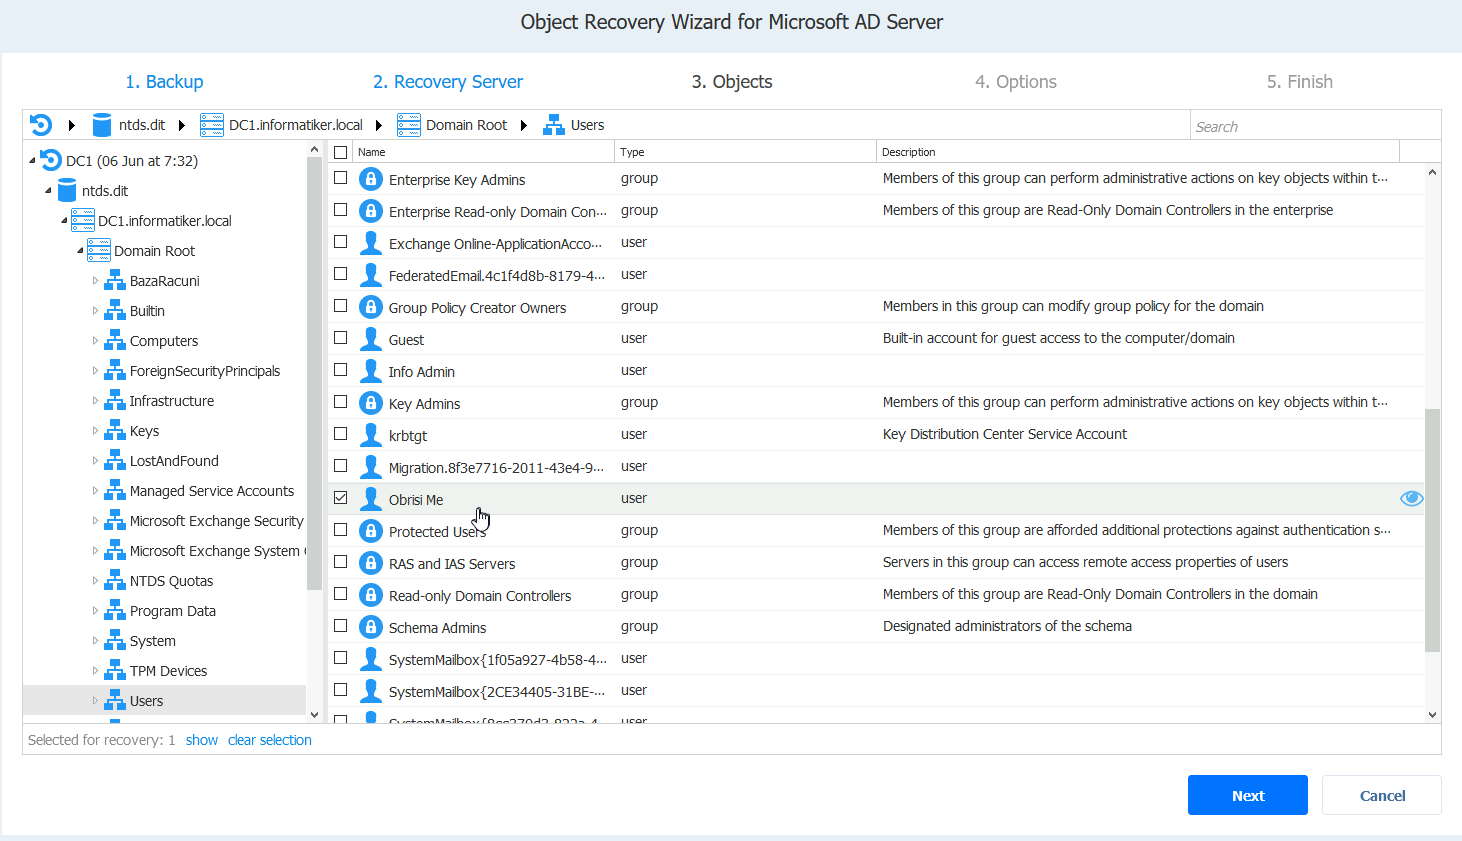Click the Keys container icon in tree
1462x841 pixels.
[x=115, y=431]
